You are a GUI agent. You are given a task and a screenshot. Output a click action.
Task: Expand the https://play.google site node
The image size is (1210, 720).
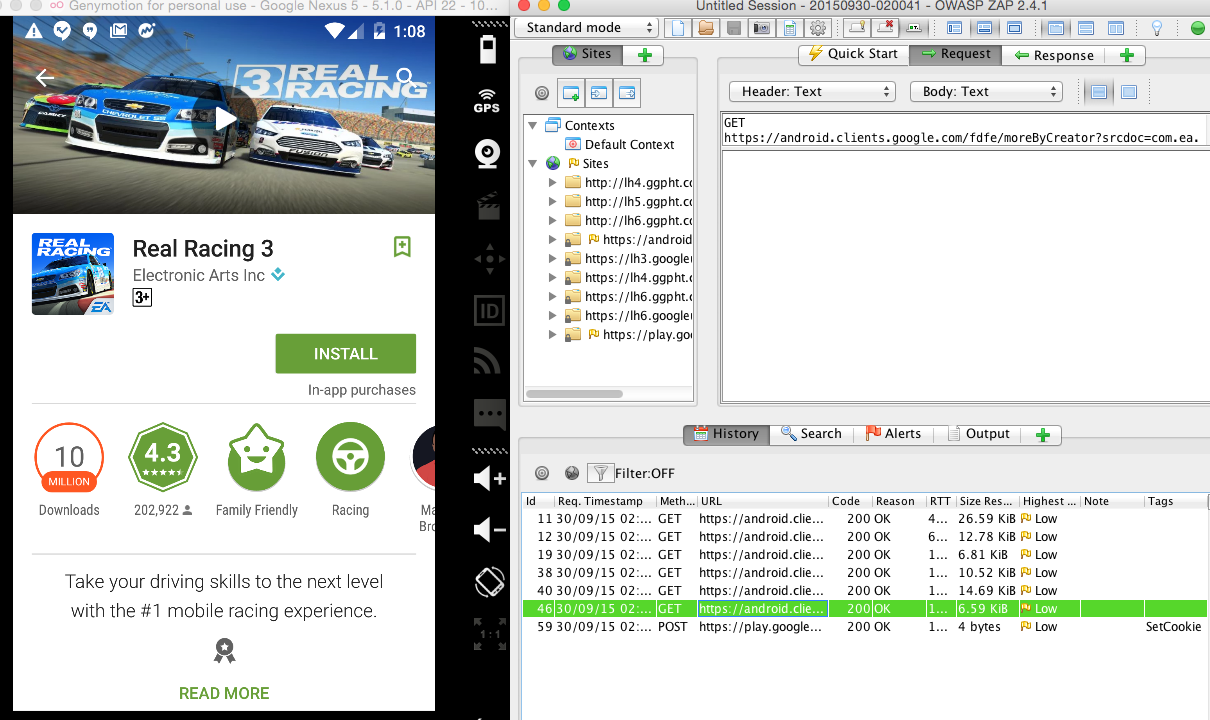pos(553,335)
